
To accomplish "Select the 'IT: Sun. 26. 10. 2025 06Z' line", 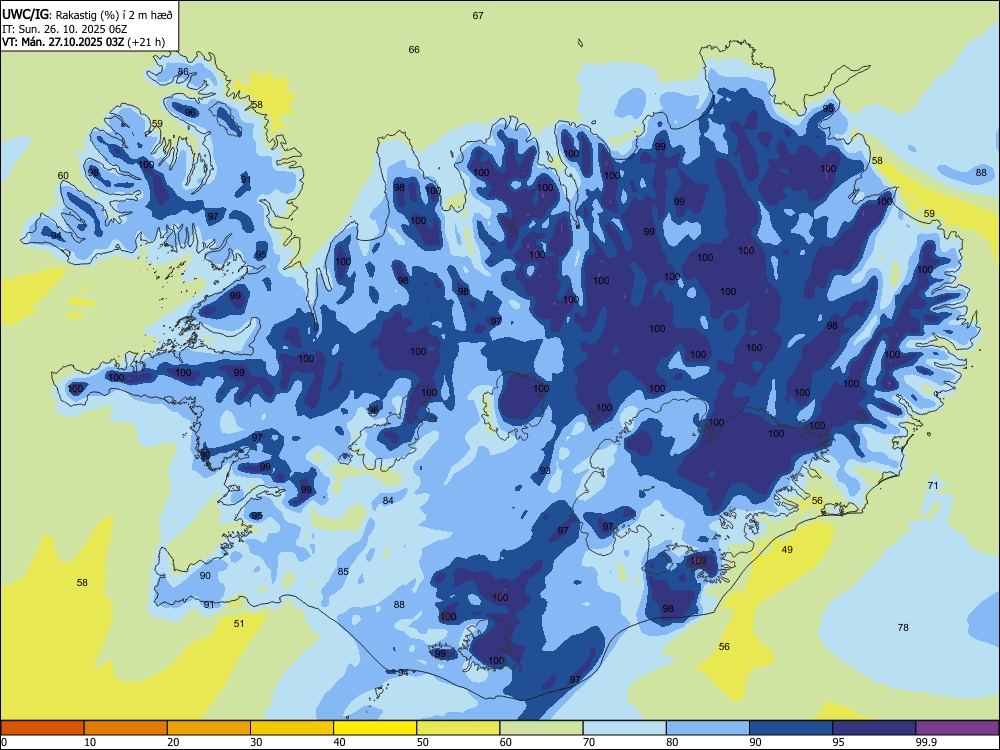I will pyautogui.click(x=64, y=29).
